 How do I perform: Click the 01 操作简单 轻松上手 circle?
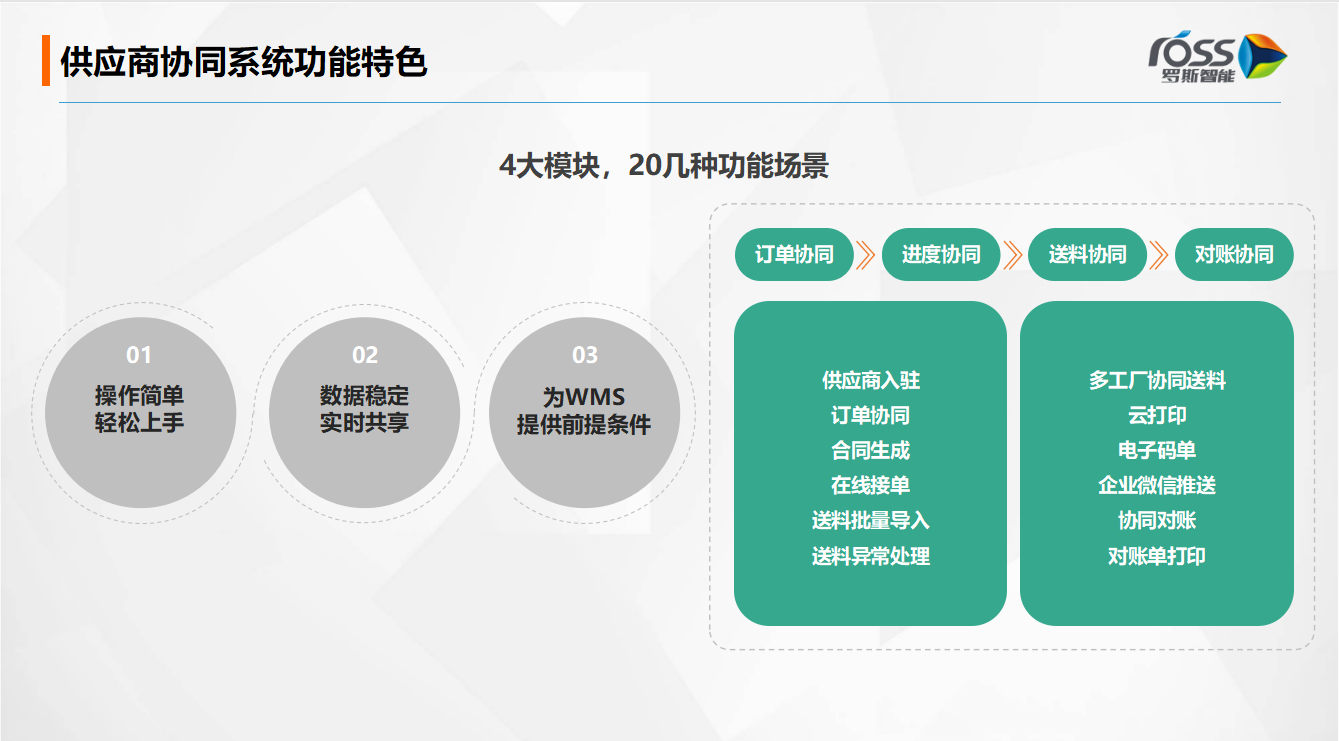point(140,412)
